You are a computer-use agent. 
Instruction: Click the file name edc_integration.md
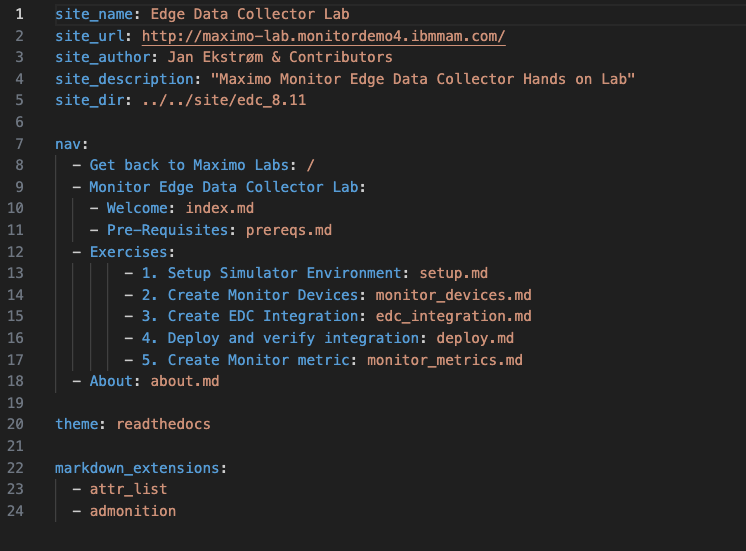coord(453,316)
